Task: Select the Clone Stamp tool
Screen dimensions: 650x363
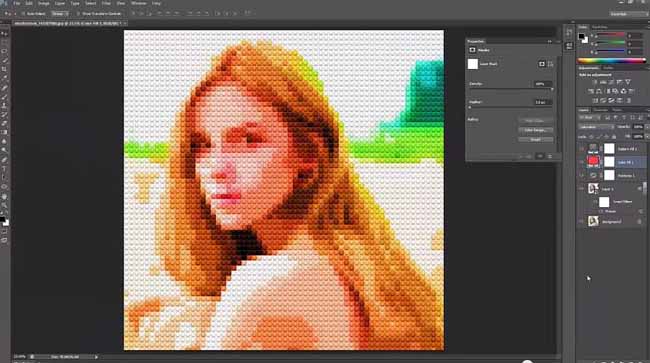Action: point(5,106)
